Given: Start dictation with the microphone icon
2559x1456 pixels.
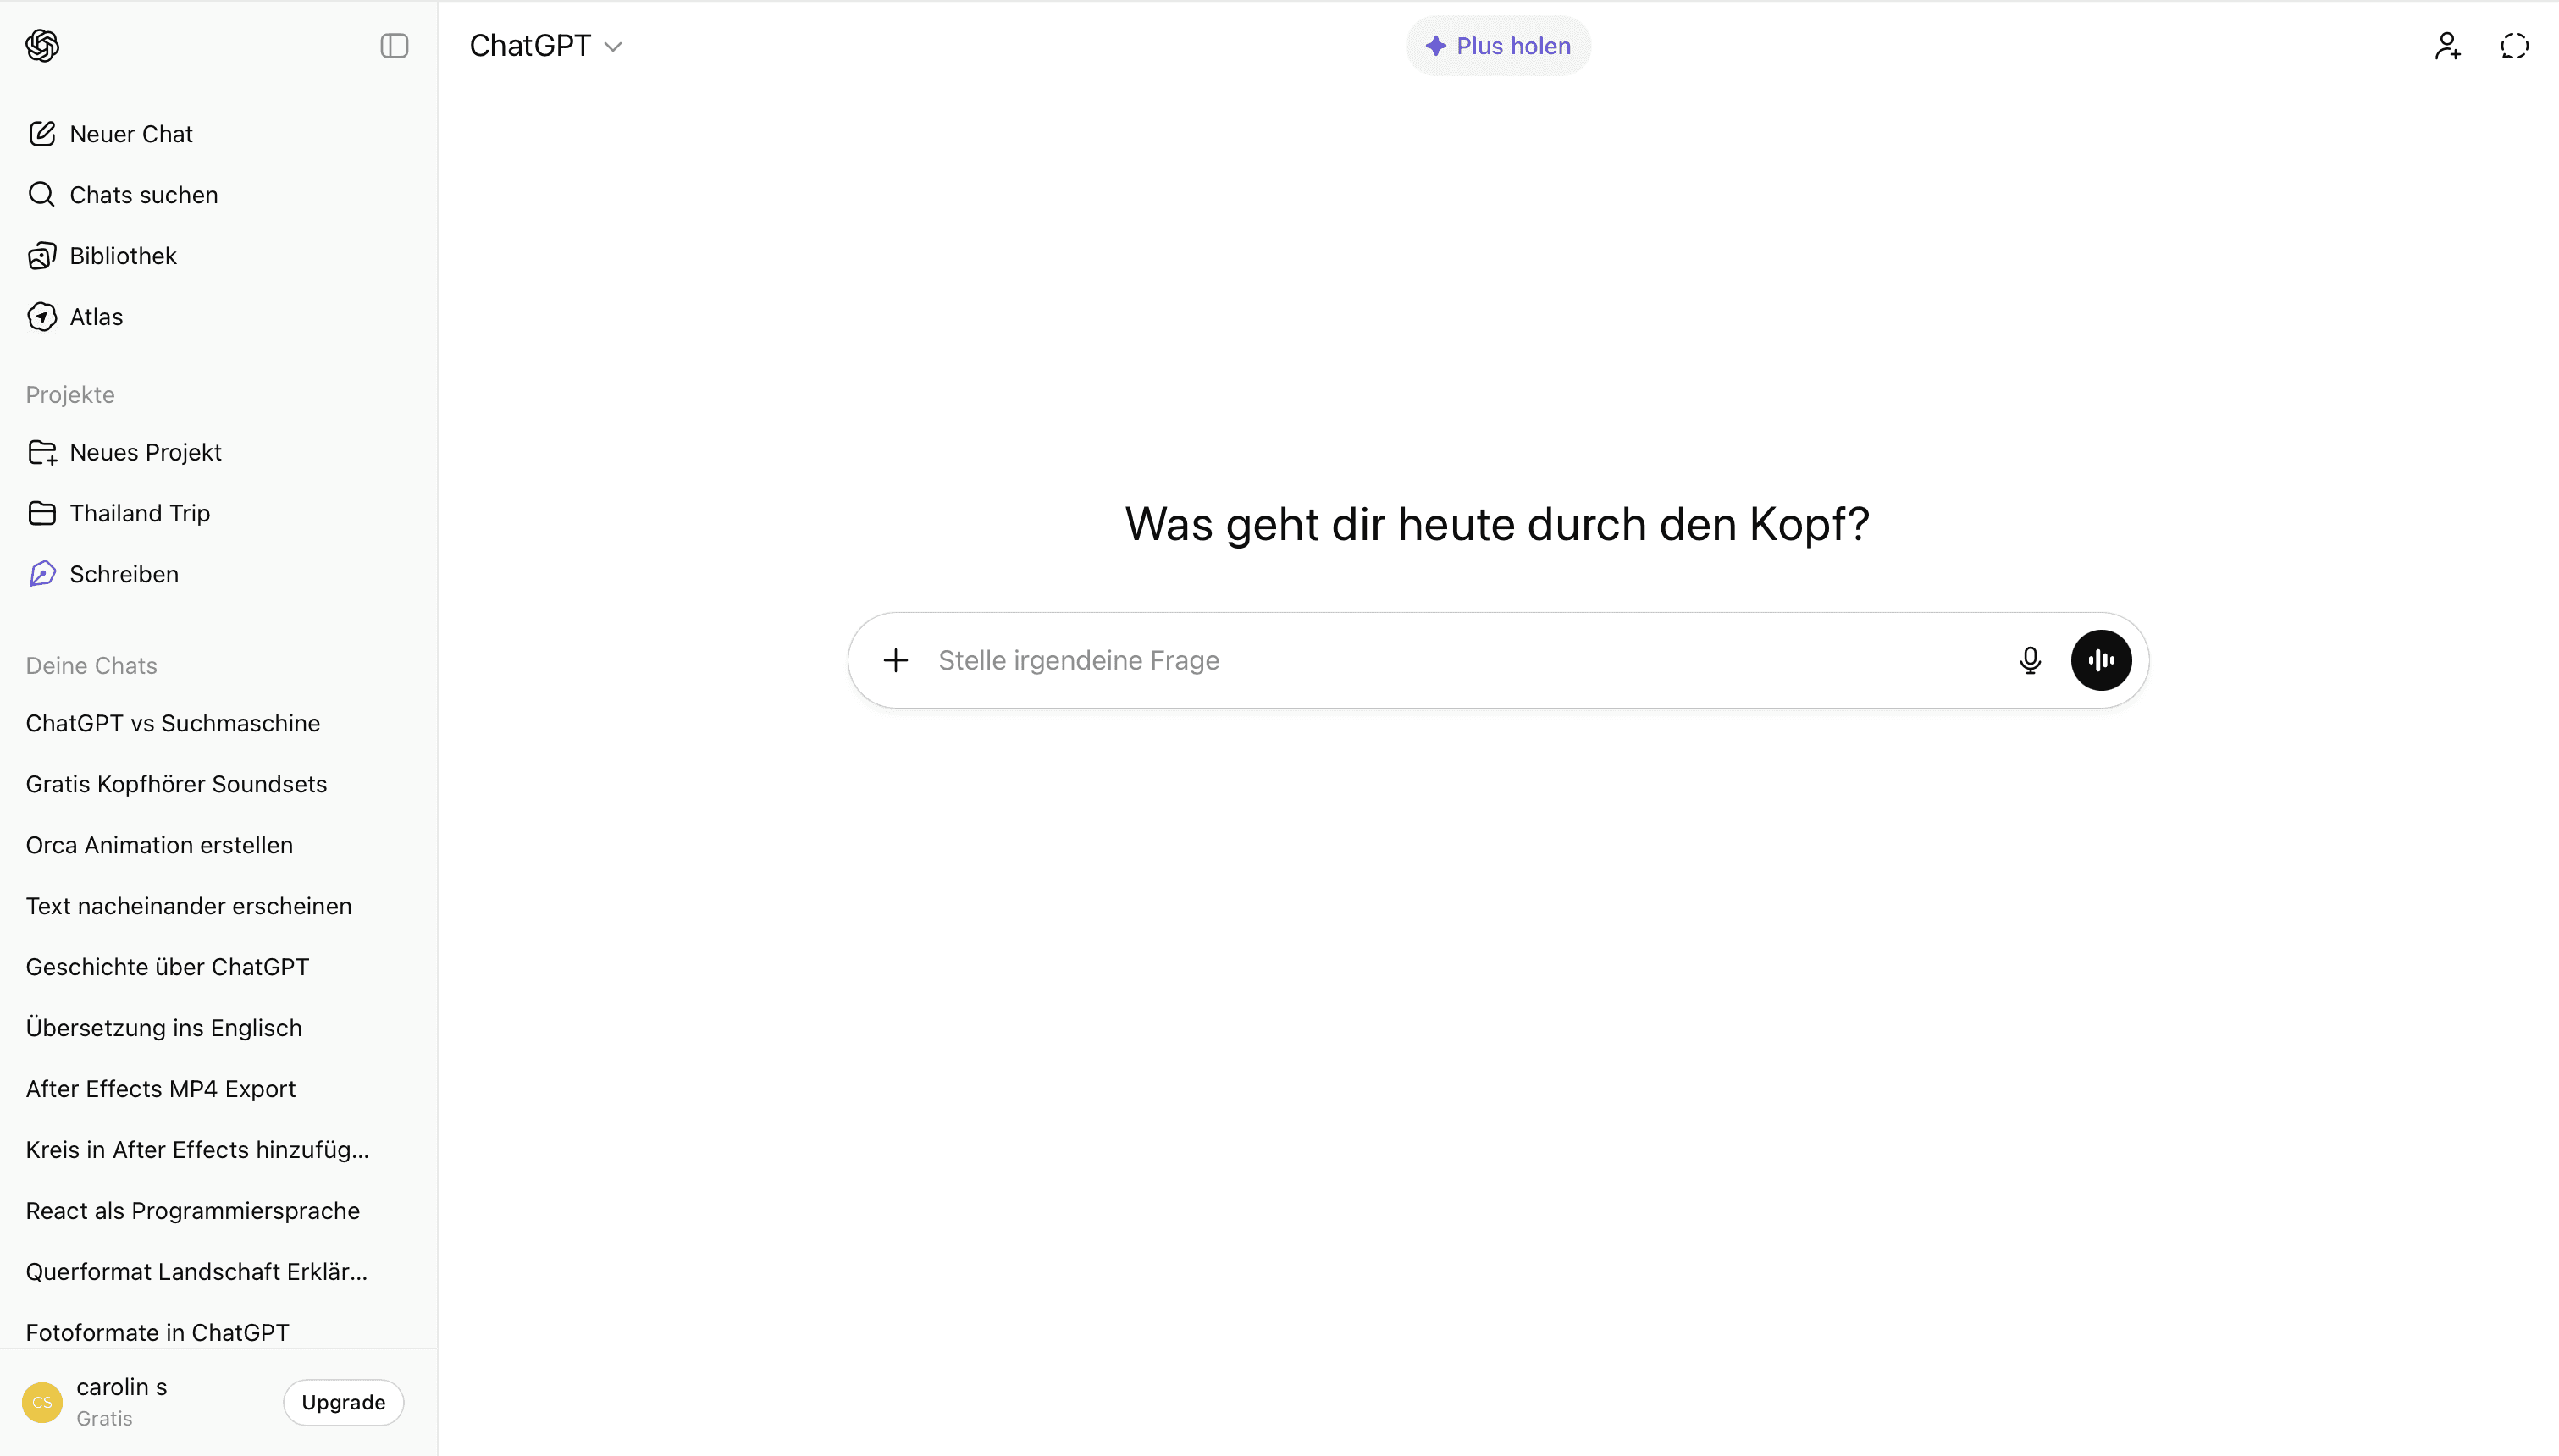Looking at the screenshot, I should (x=2029, y=660).
